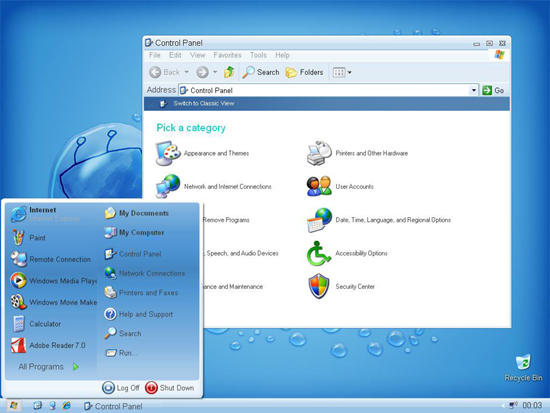Image resolution: width=550 pixels, height=413 pixels.
Task: Click Switch to Classic View link
Action: [x=204, y=104]
